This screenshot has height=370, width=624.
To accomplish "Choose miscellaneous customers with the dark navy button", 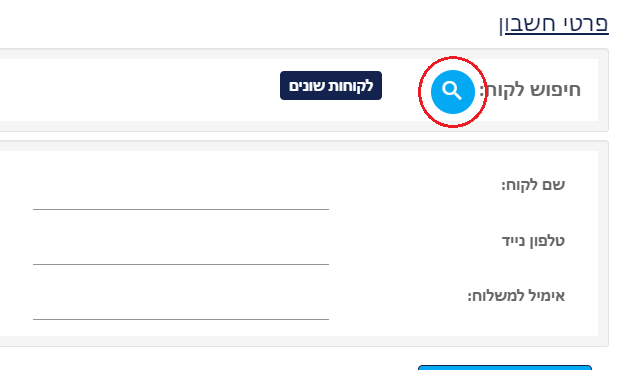I will coord(331,86).
